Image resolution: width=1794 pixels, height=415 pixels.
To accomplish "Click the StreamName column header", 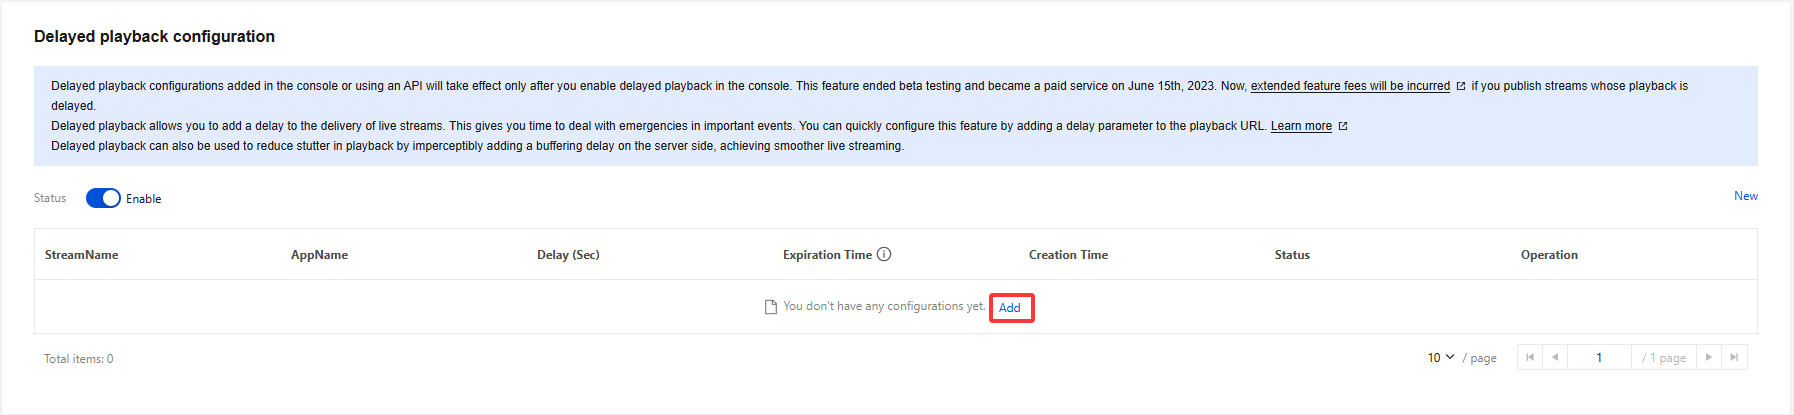I will pos(82,255).
